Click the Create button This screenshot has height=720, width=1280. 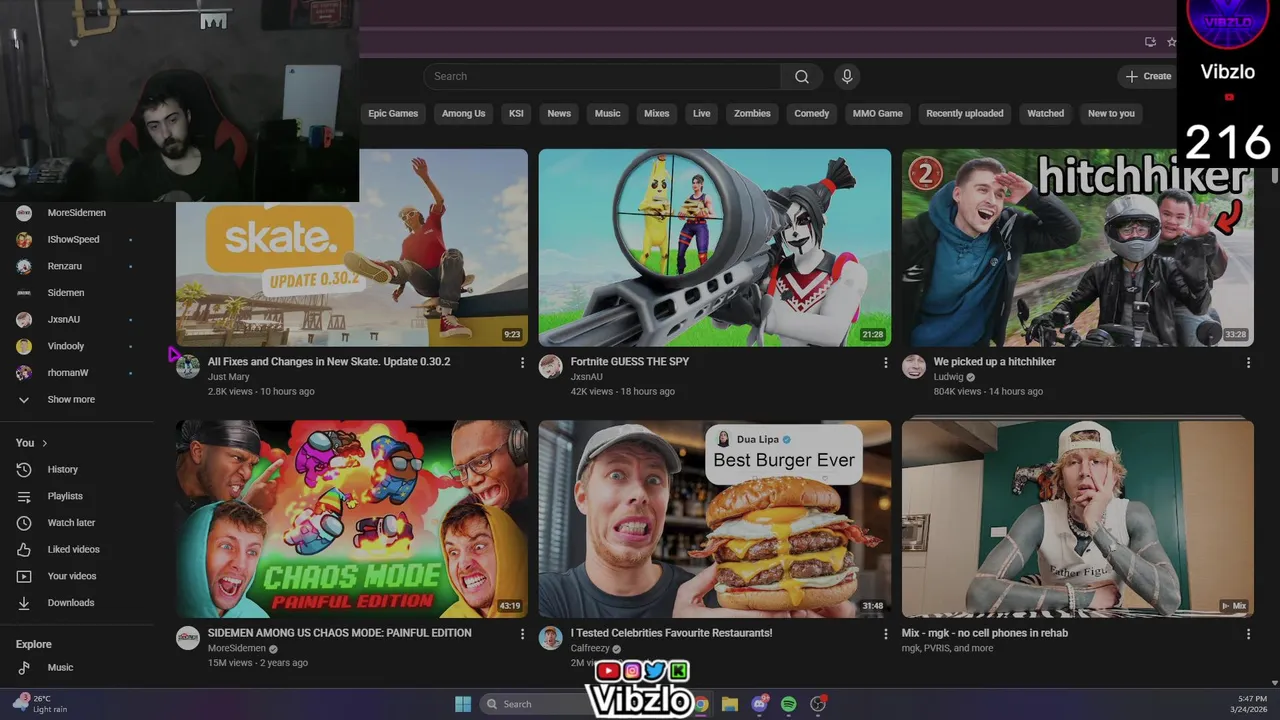(1147, 76)
